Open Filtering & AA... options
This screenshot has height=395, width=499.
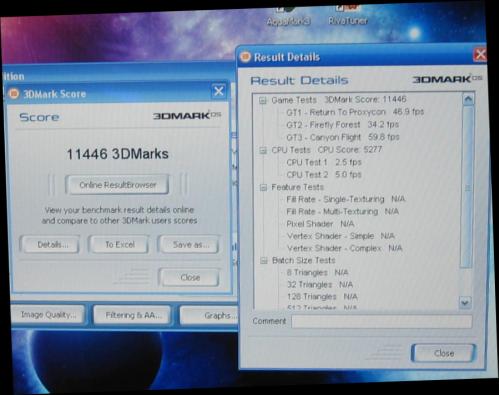pyautogui.click(x=132, y=315)
